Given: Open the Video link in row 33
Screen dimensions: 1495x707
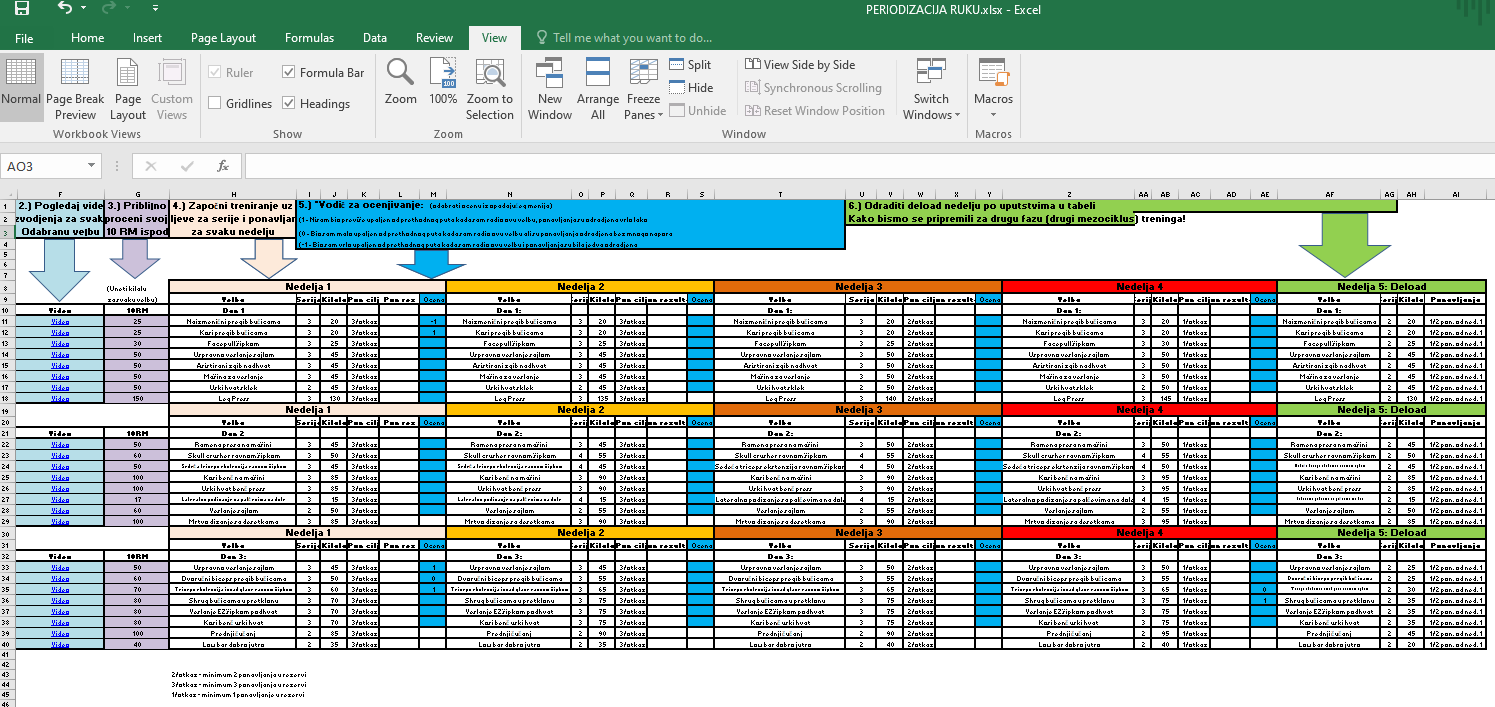Looking at the screenshot, I should tap(60, 568).
